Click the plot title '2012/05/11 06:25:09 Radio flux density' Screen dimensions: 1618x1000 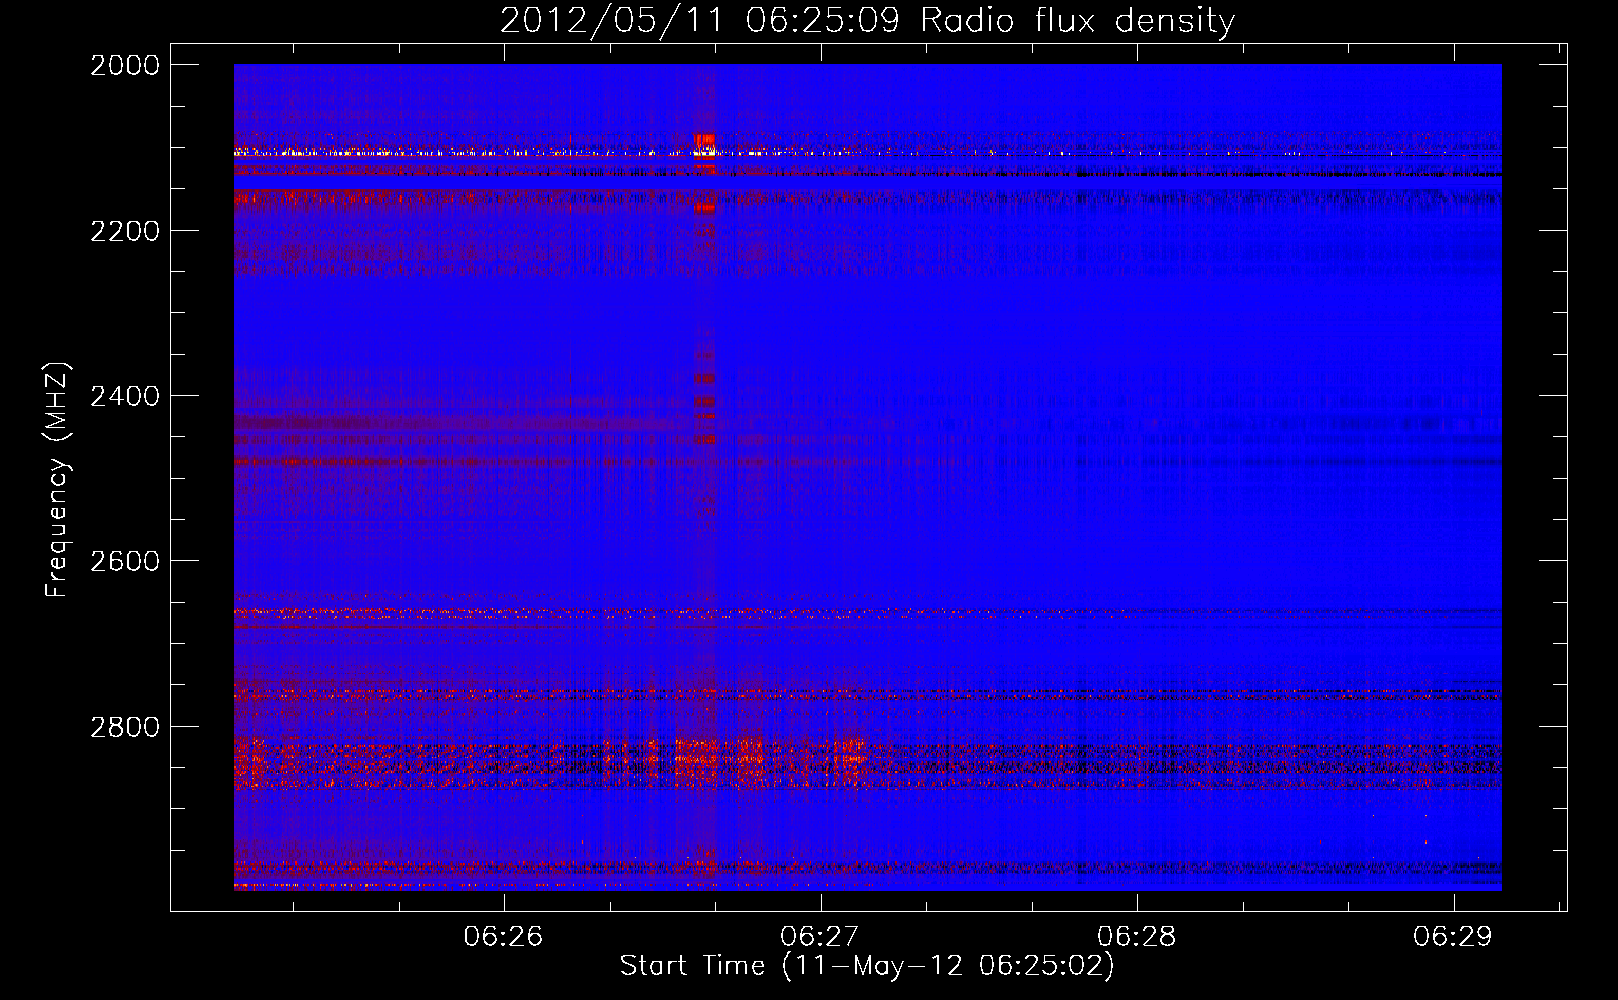[867, 20]
